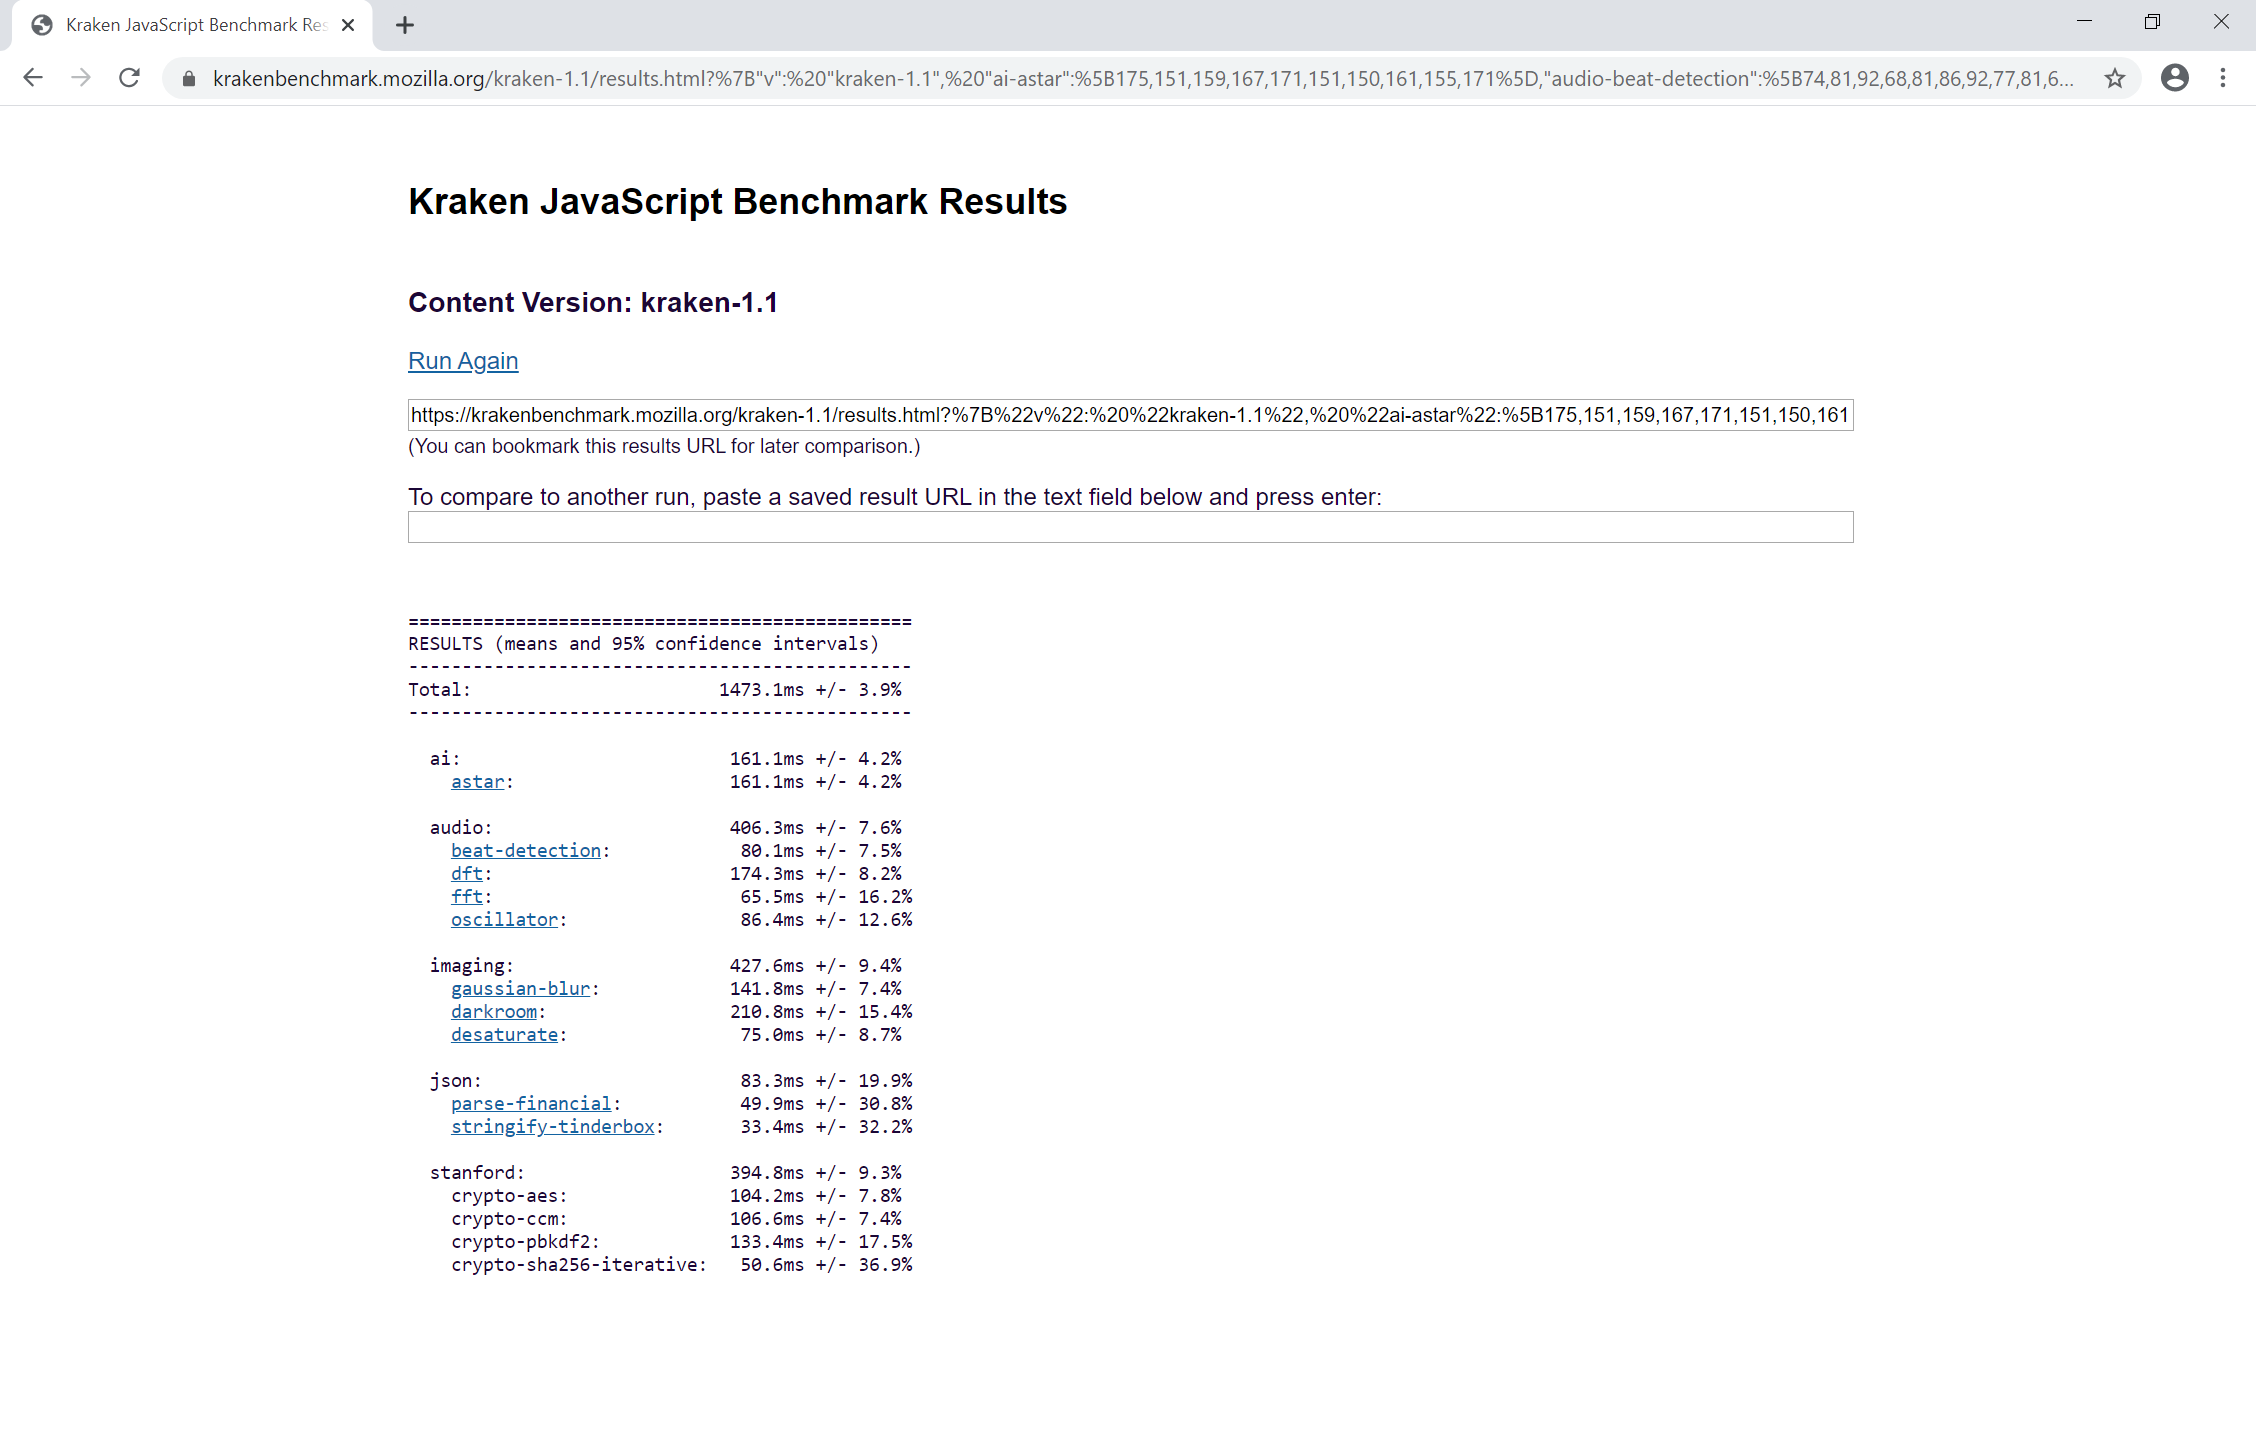The width and height of the screenshot is (2256, 1444).
Task: Click the 'stanford:' category label
Action: click(477, 1173)
